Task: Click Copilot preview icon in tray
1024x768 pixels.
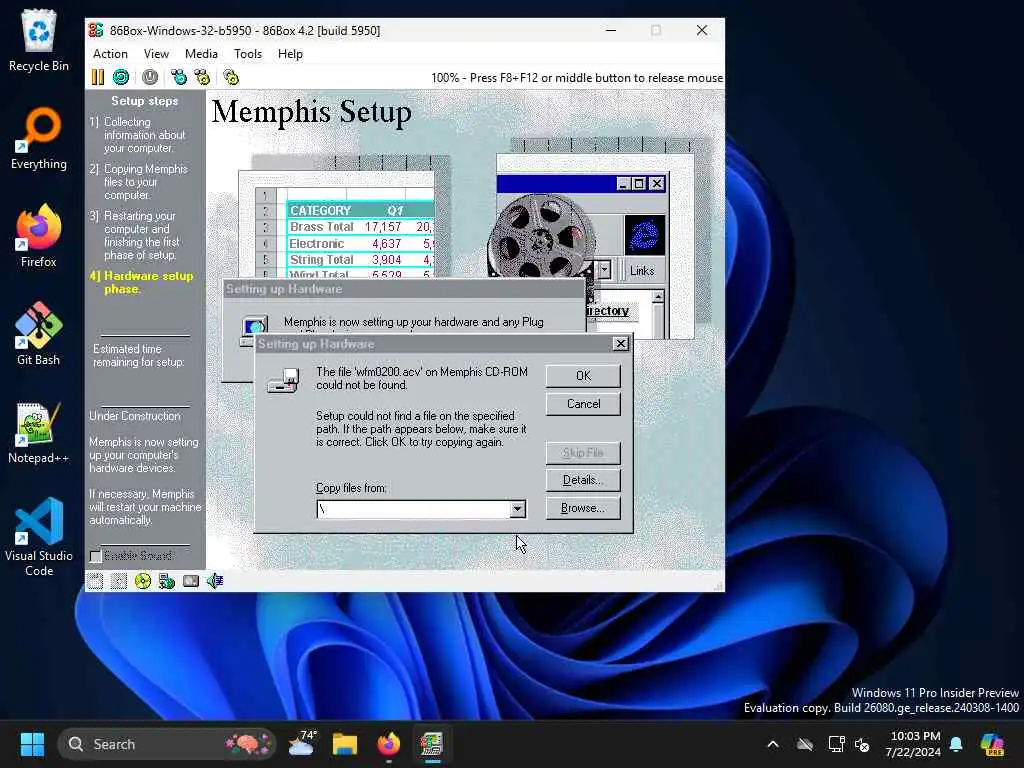Action: tap(992, 744)
